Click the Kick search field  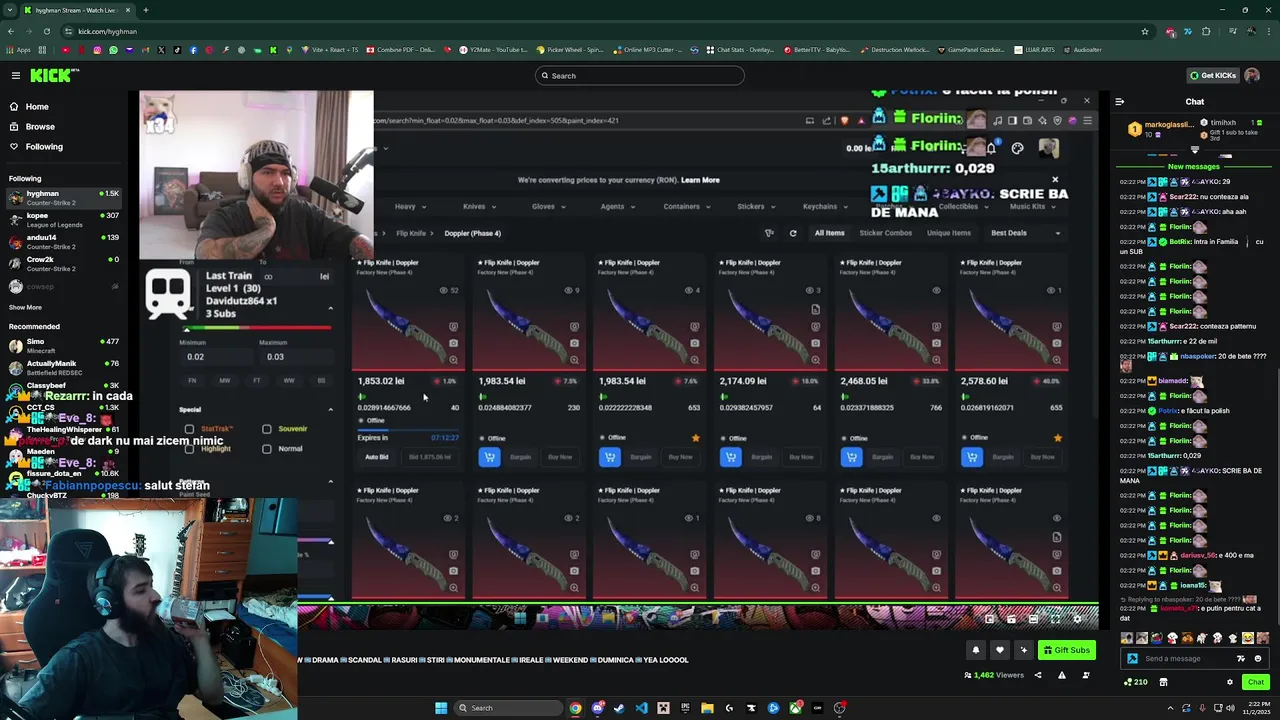(640, 75)
